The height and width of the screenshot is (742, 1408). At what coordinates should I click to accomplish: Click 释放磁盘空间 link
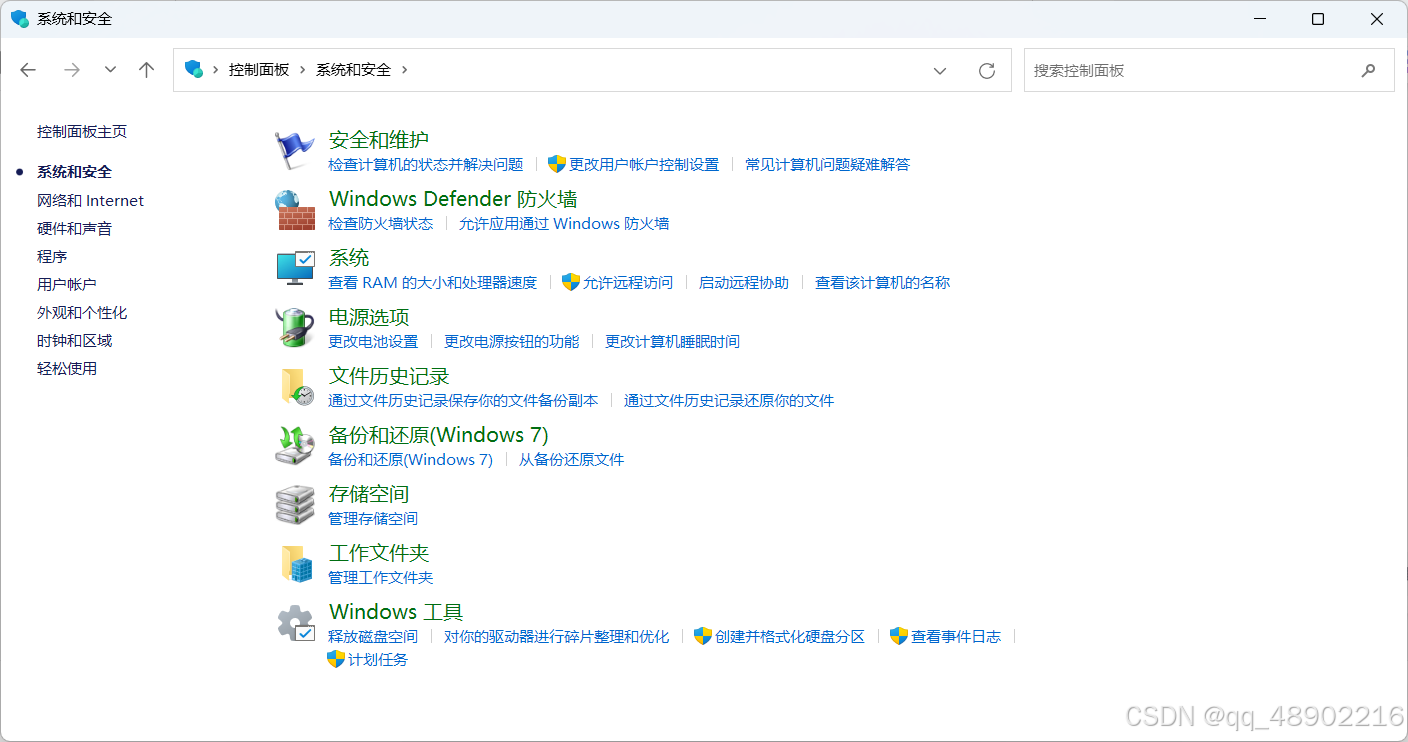tap(373, 636)
